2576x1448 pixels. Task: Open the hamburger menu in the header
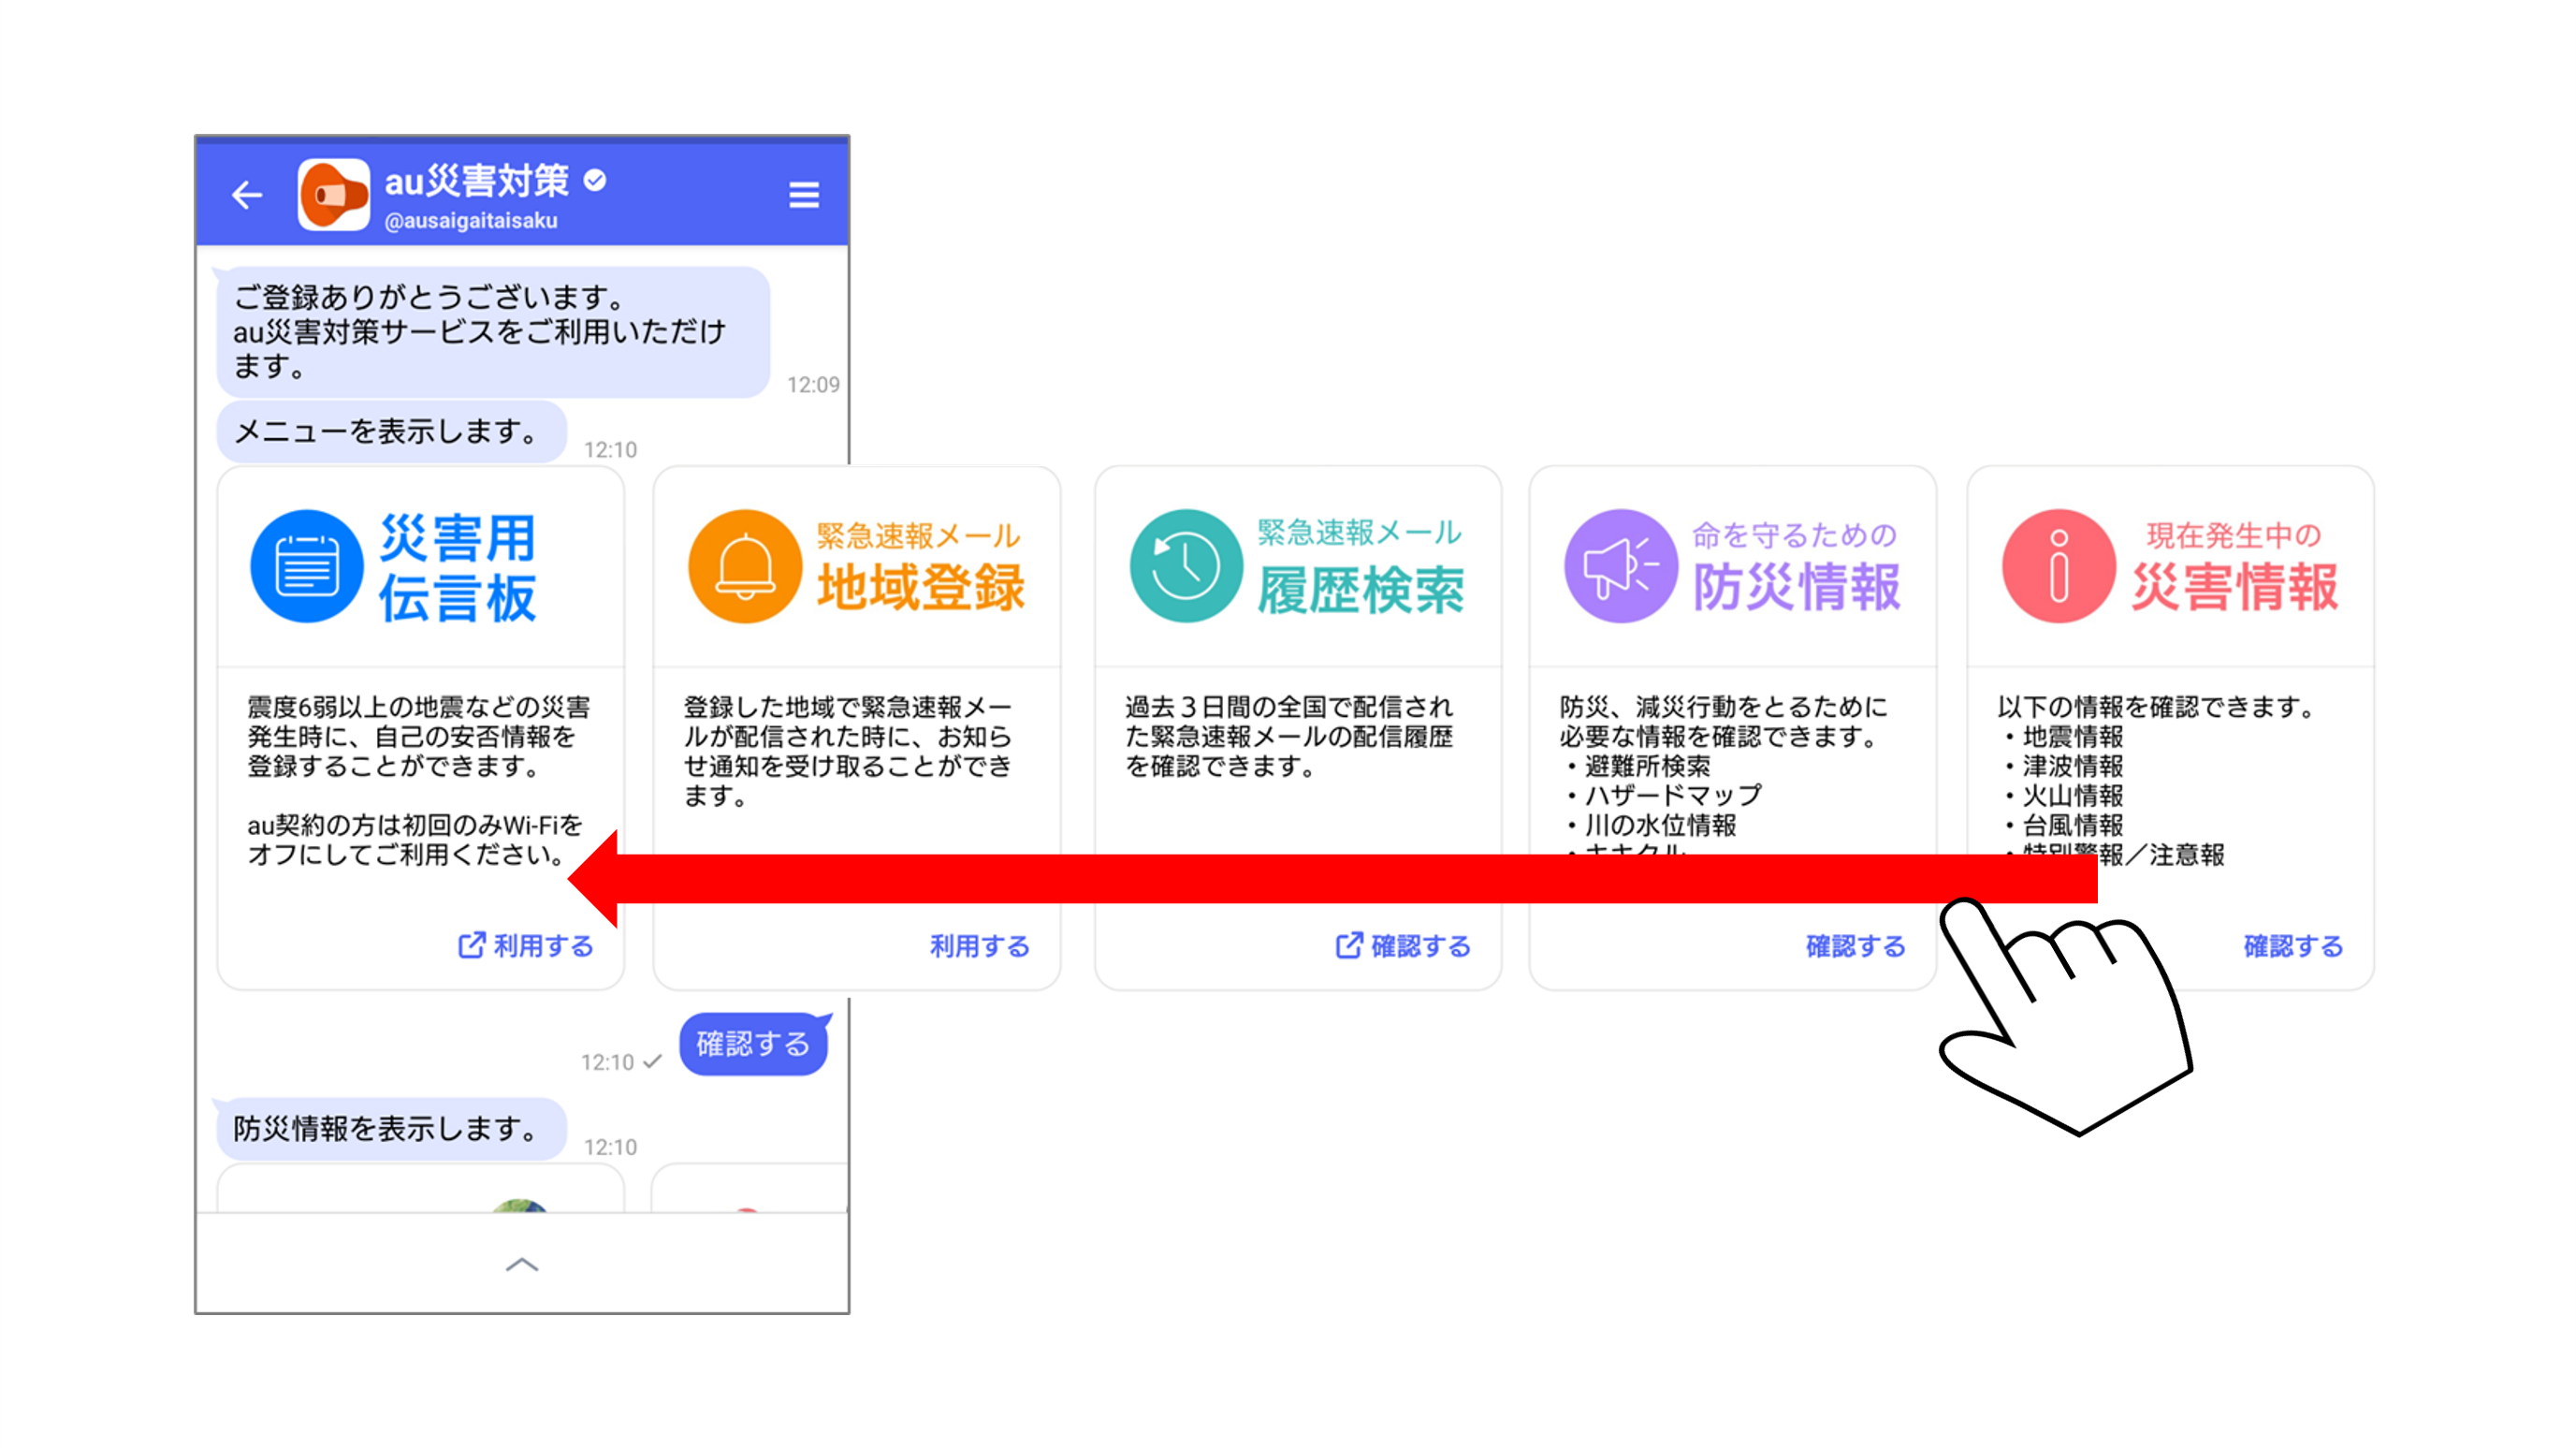click(803, 194)
